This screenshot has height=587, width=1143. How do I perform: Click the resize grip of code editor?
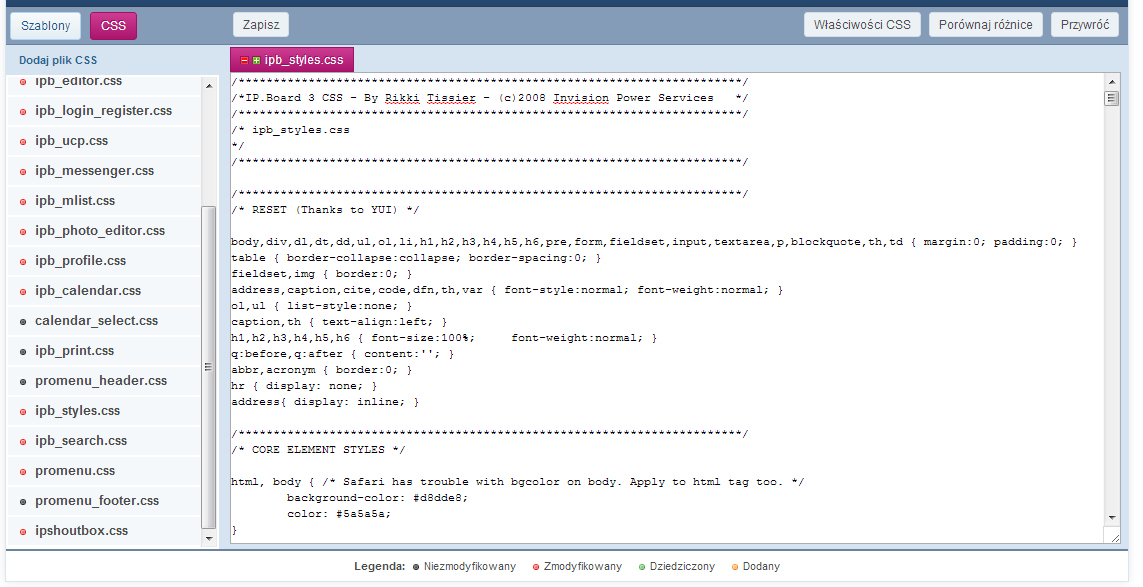pos(1113,537)
